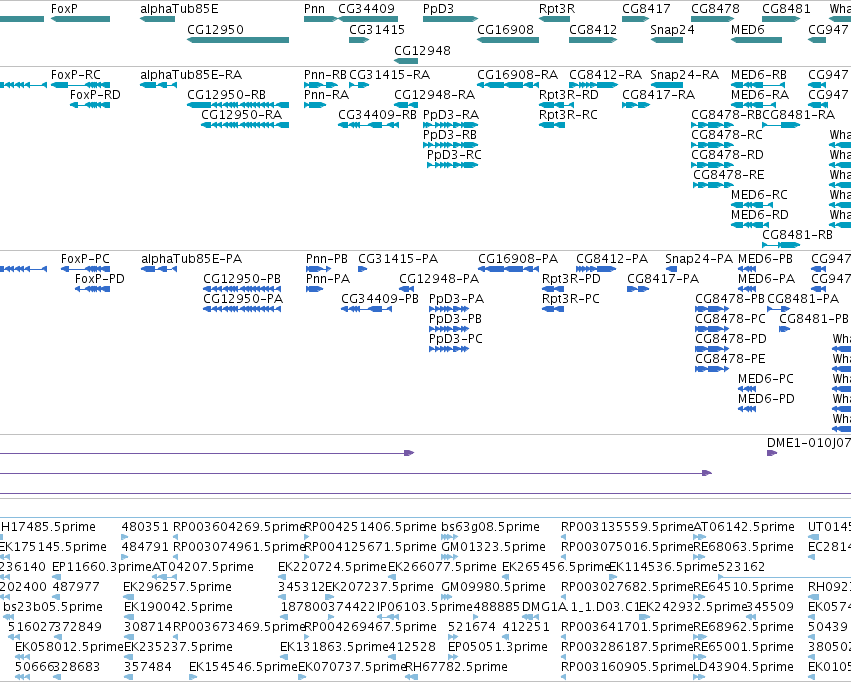Select the CG8478-RE transcript label
The image size is (851, 682).
[728, 175]
